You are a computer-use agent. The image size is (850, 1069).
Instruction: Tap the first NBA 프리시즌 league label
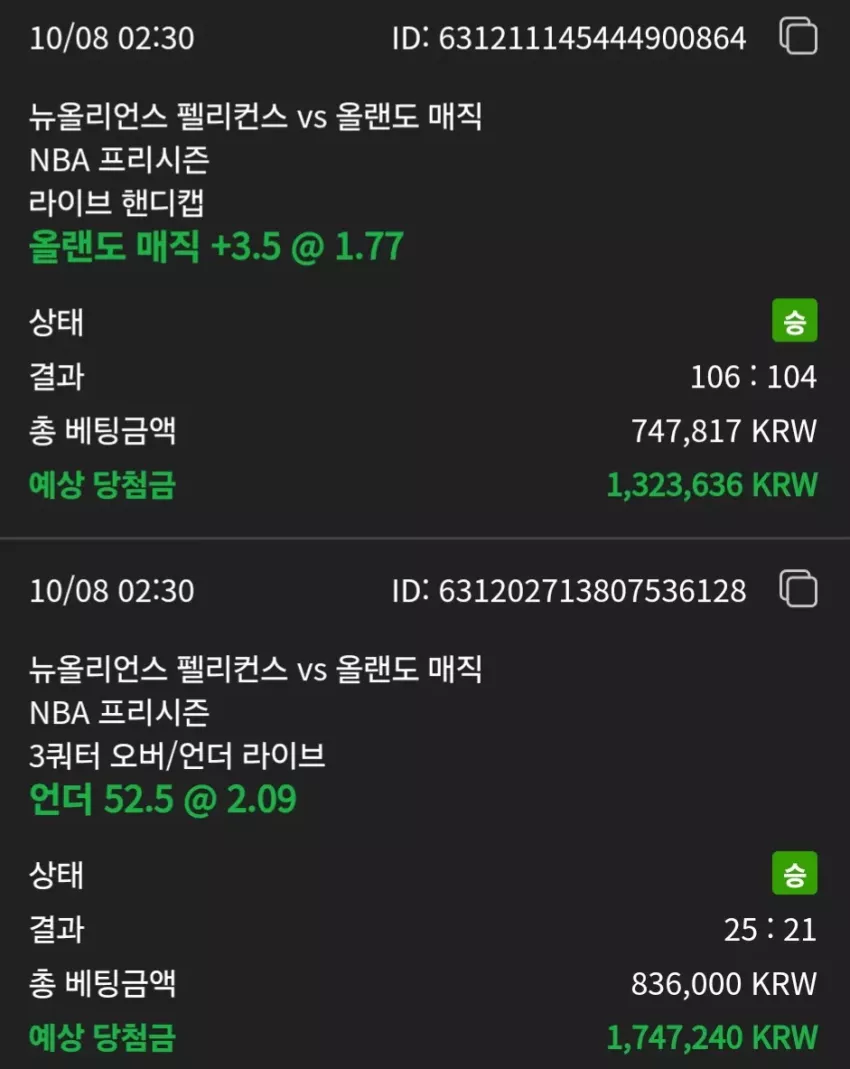coord(119,160)
